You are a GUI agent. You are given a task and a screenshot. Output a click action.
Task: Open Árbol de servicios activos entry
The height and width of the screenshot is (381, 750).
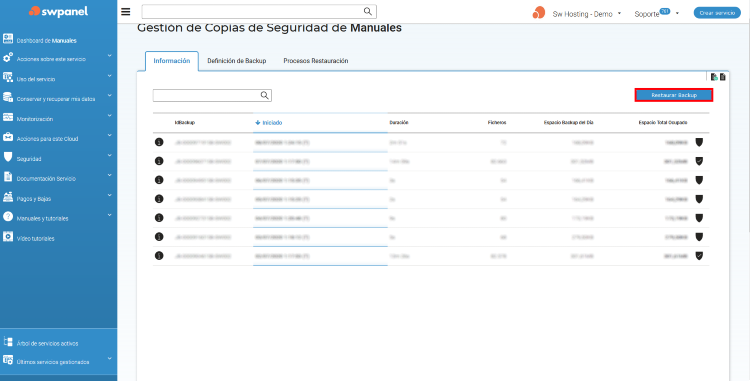click(x=47, y=344)
